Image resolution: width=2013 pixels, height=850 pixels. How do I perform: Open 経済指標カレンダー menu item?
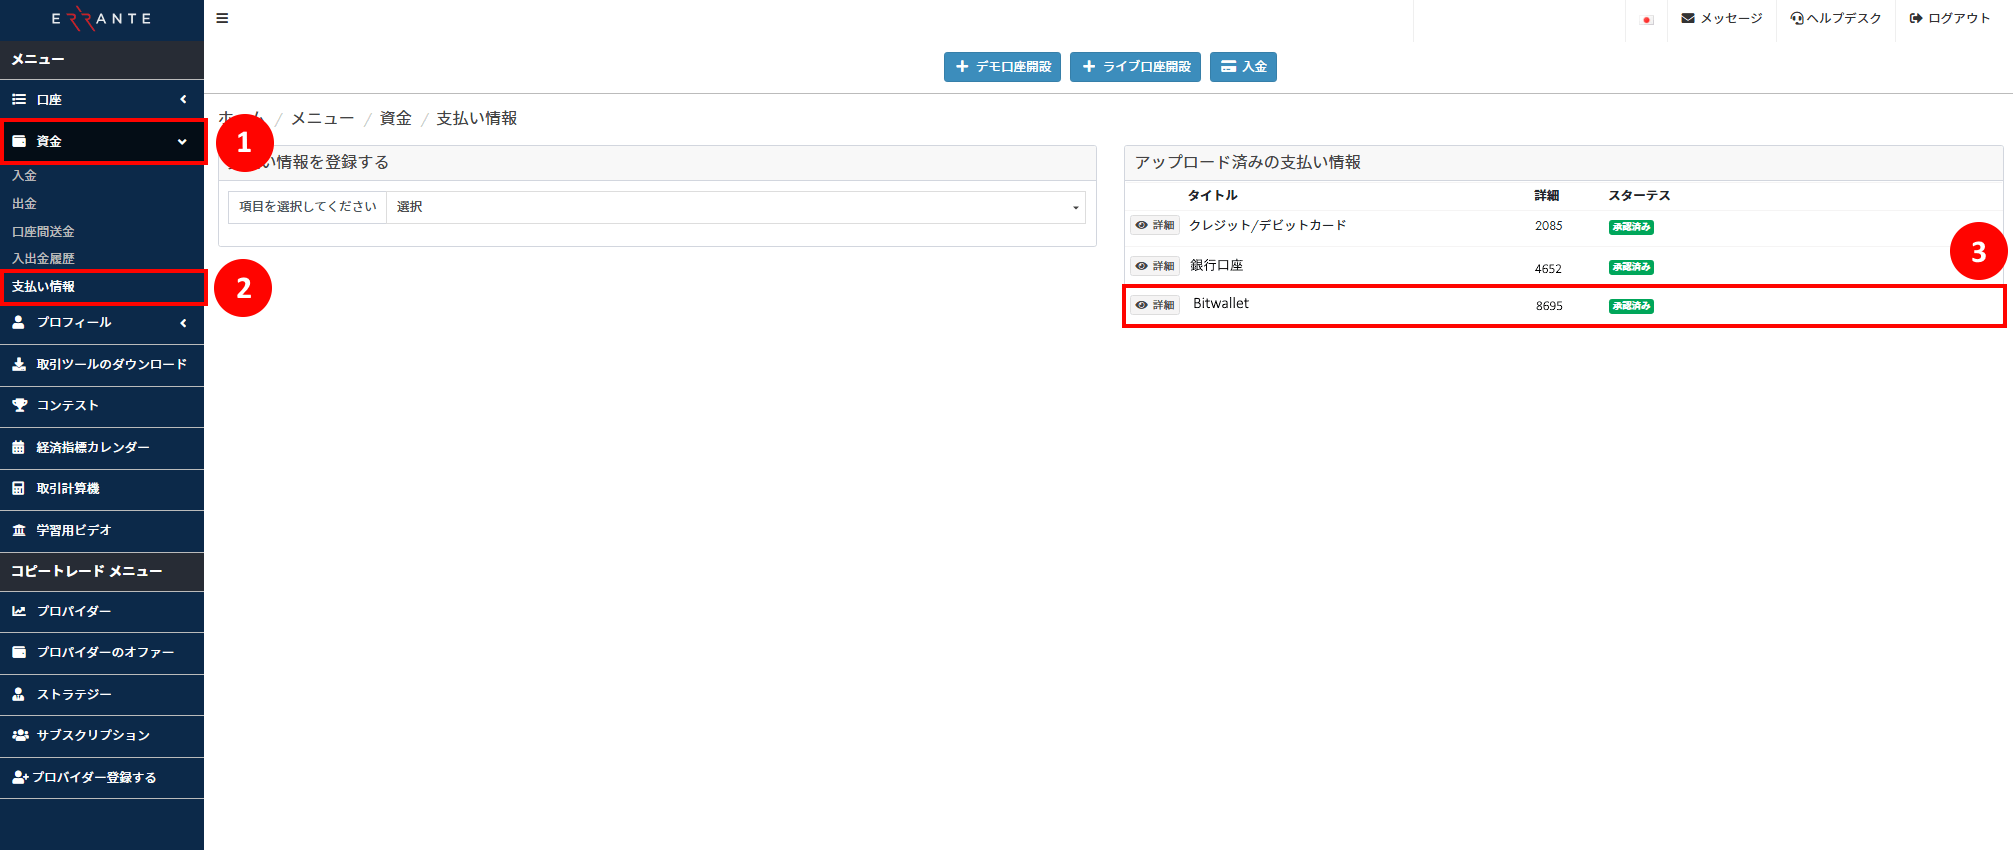tap(102, 448)
